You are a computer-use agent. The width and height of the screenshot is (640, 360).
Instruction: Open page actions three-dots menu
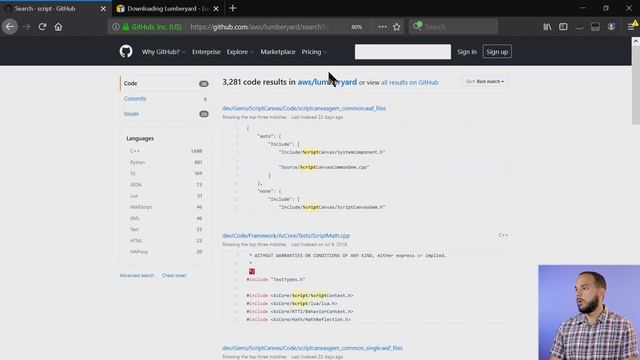pyautogui.click(x=382, y=27)
